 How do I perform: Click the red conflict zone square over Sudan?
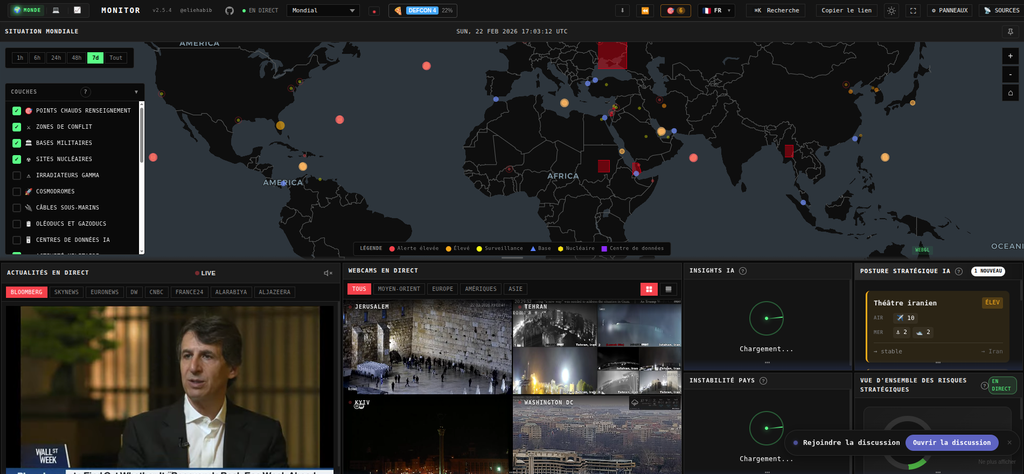pyautogui.click(x=603, y=165)
